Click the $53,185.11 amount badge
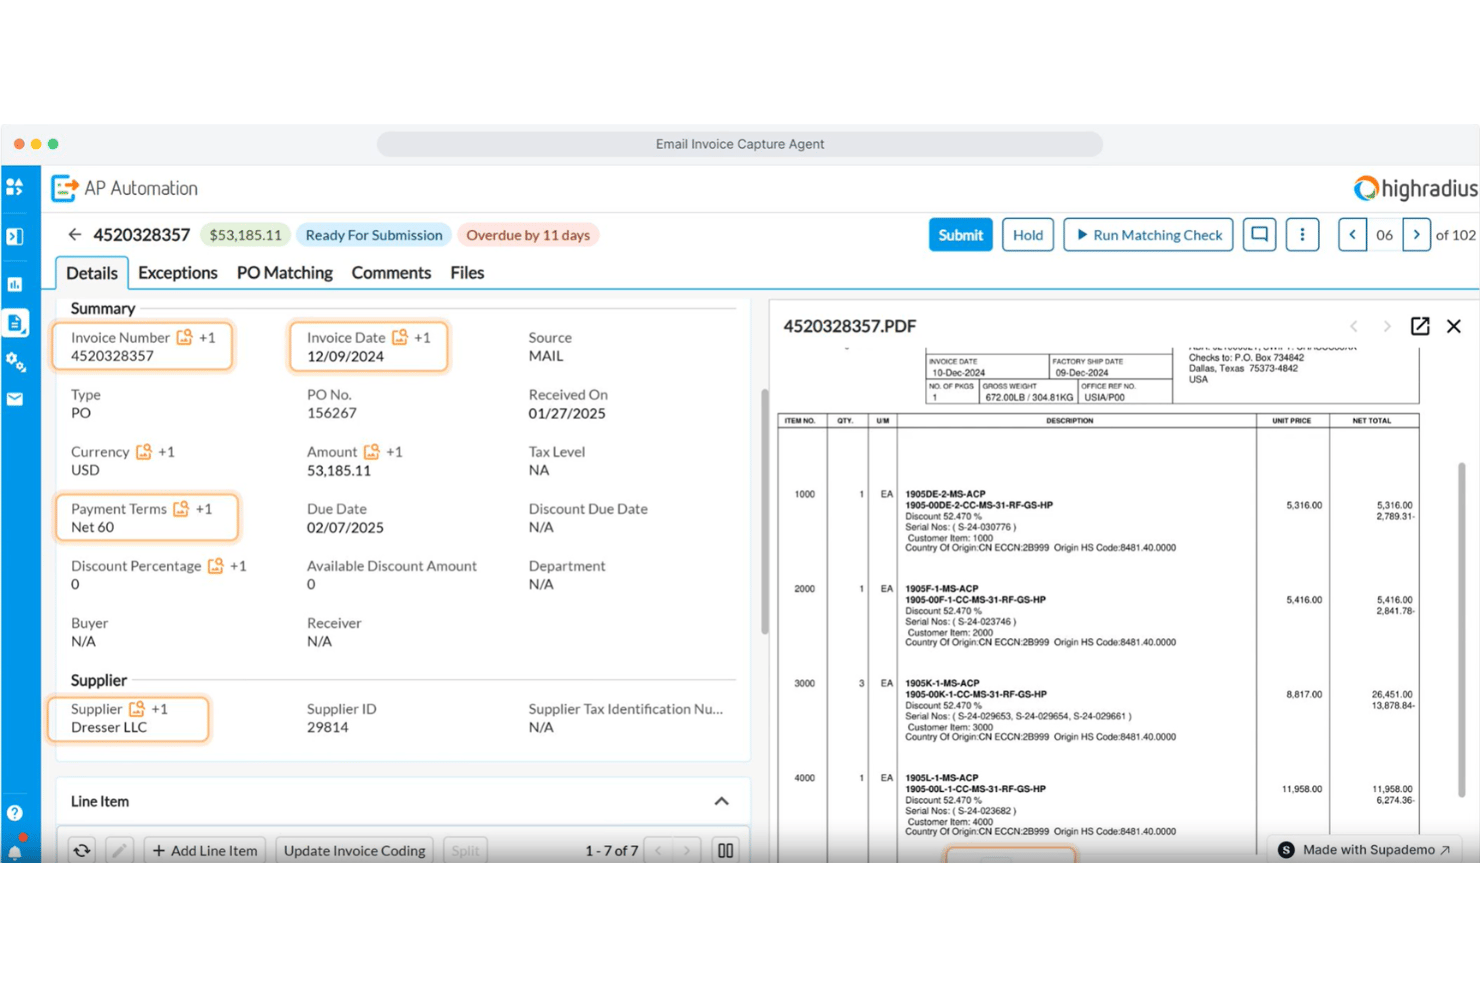The image size is (1480, 987). point(245,235)
